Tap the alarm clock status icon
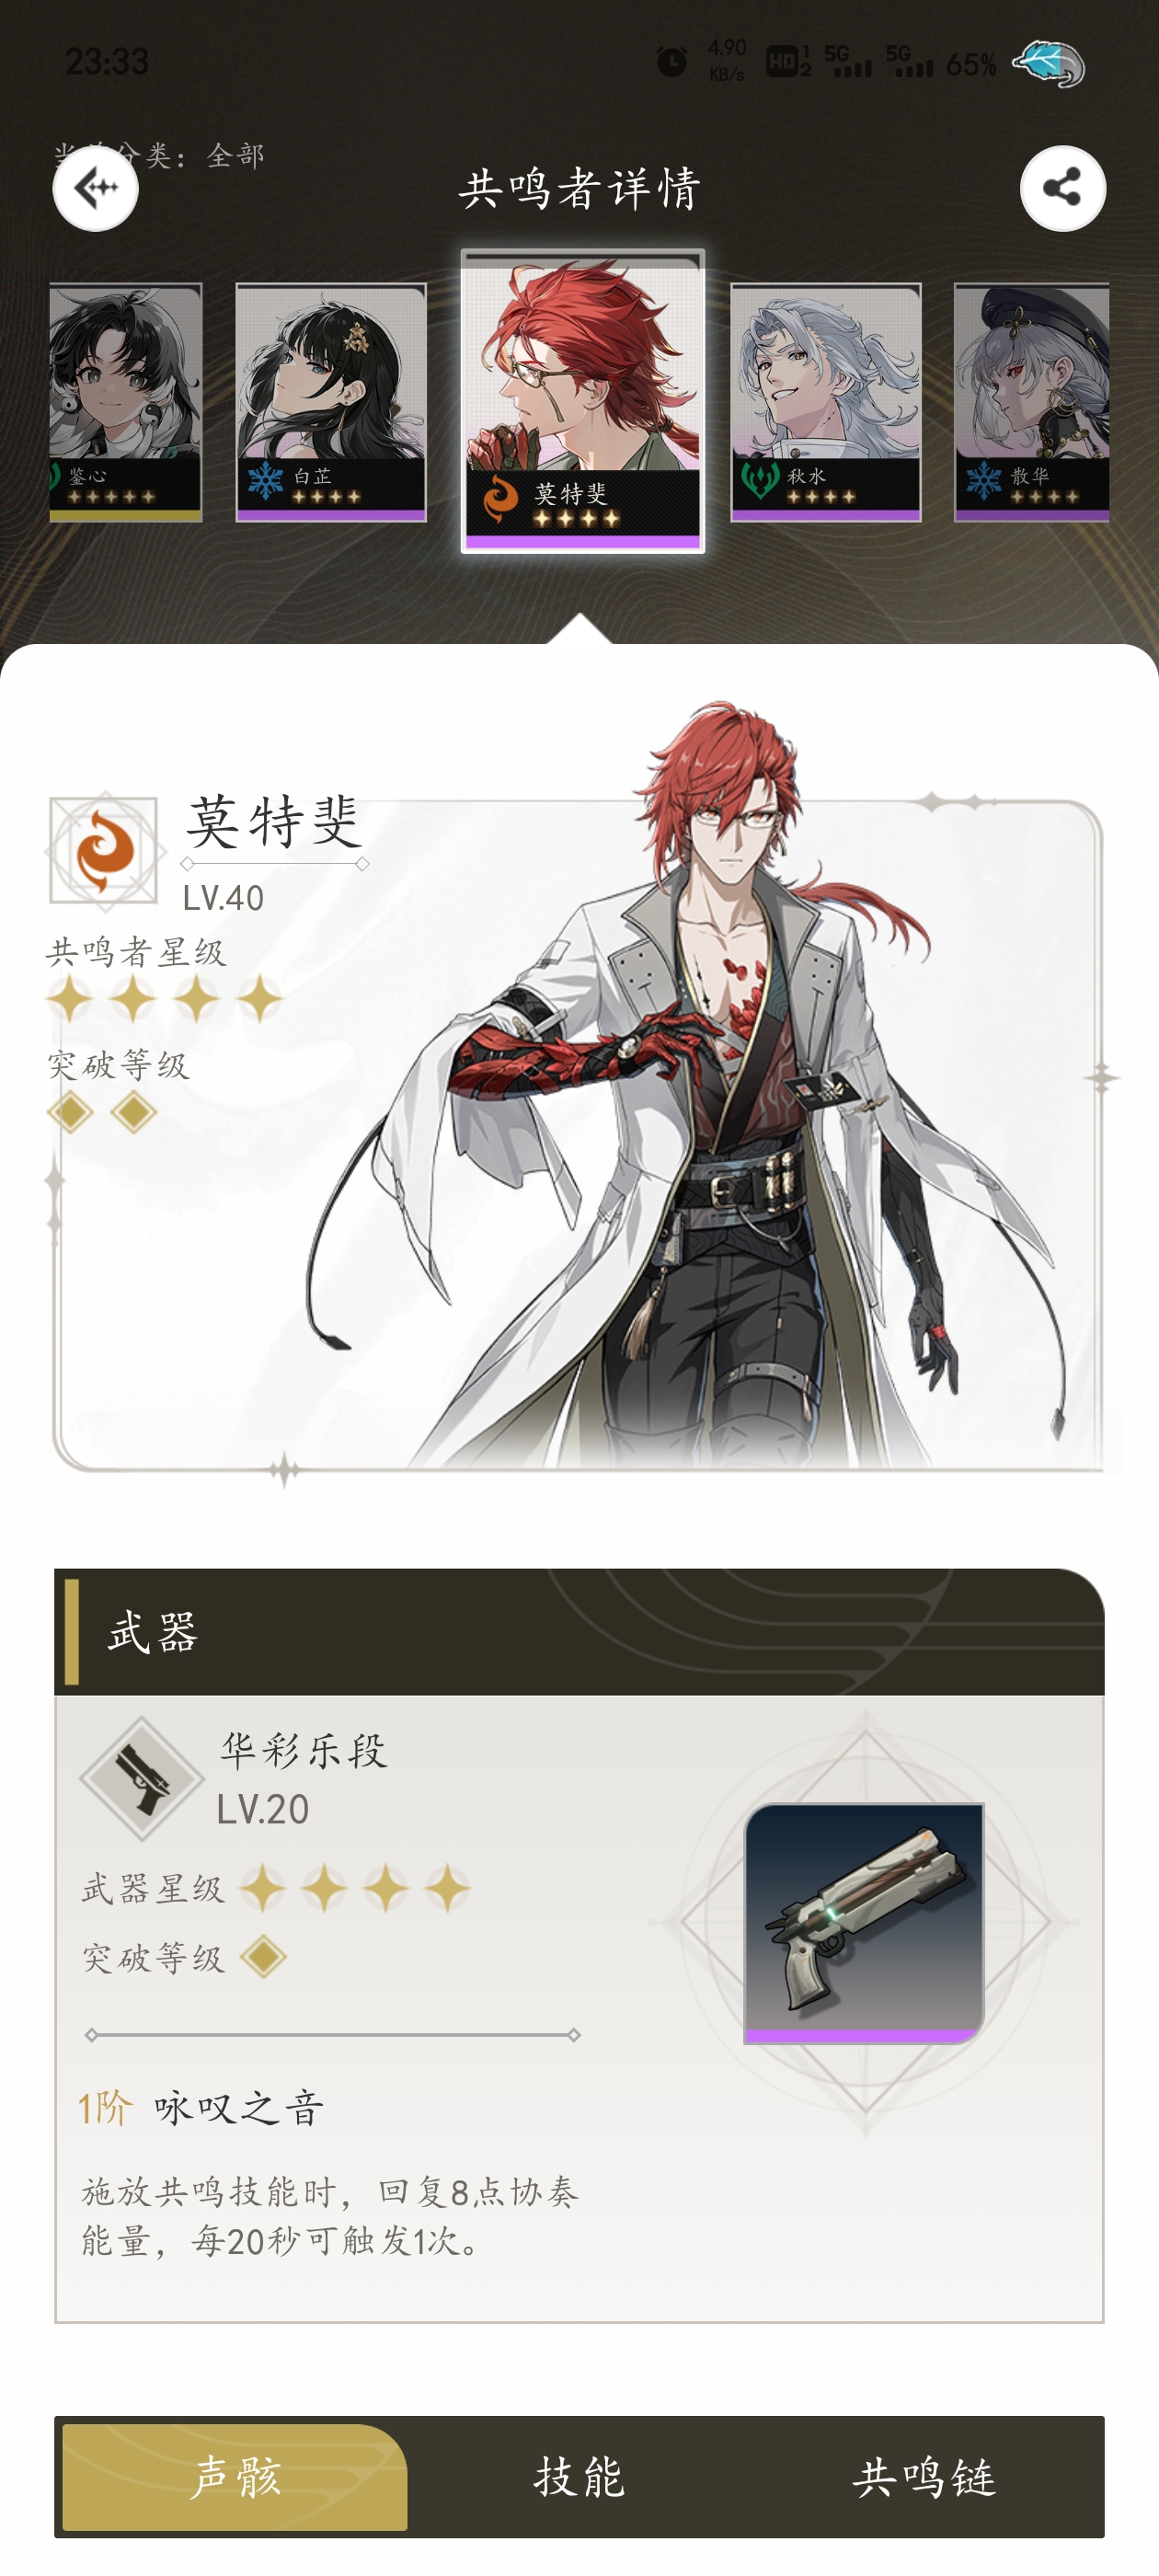The width and height of the screenshot is (1159, 2576). pyautogui.click(x=672, y=63)
